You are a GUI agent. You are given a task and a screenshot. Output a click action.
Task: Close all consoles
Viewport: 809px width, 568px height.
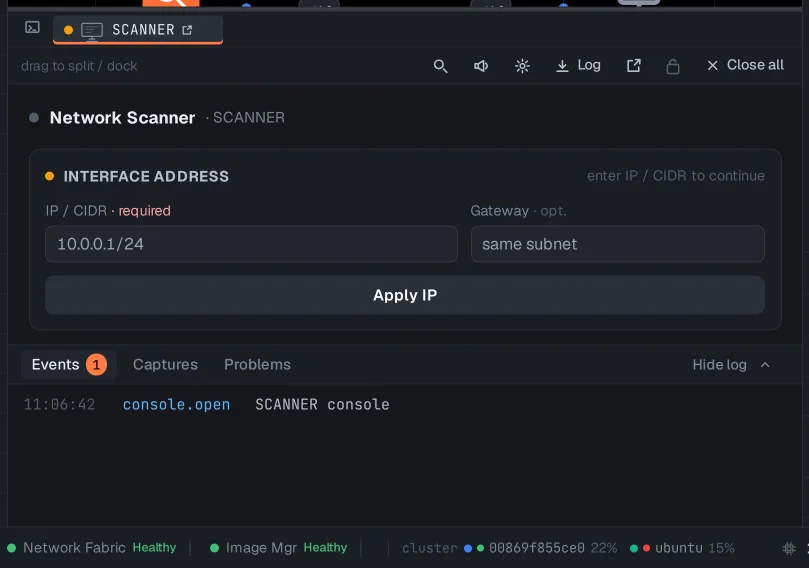pos(745,65)
